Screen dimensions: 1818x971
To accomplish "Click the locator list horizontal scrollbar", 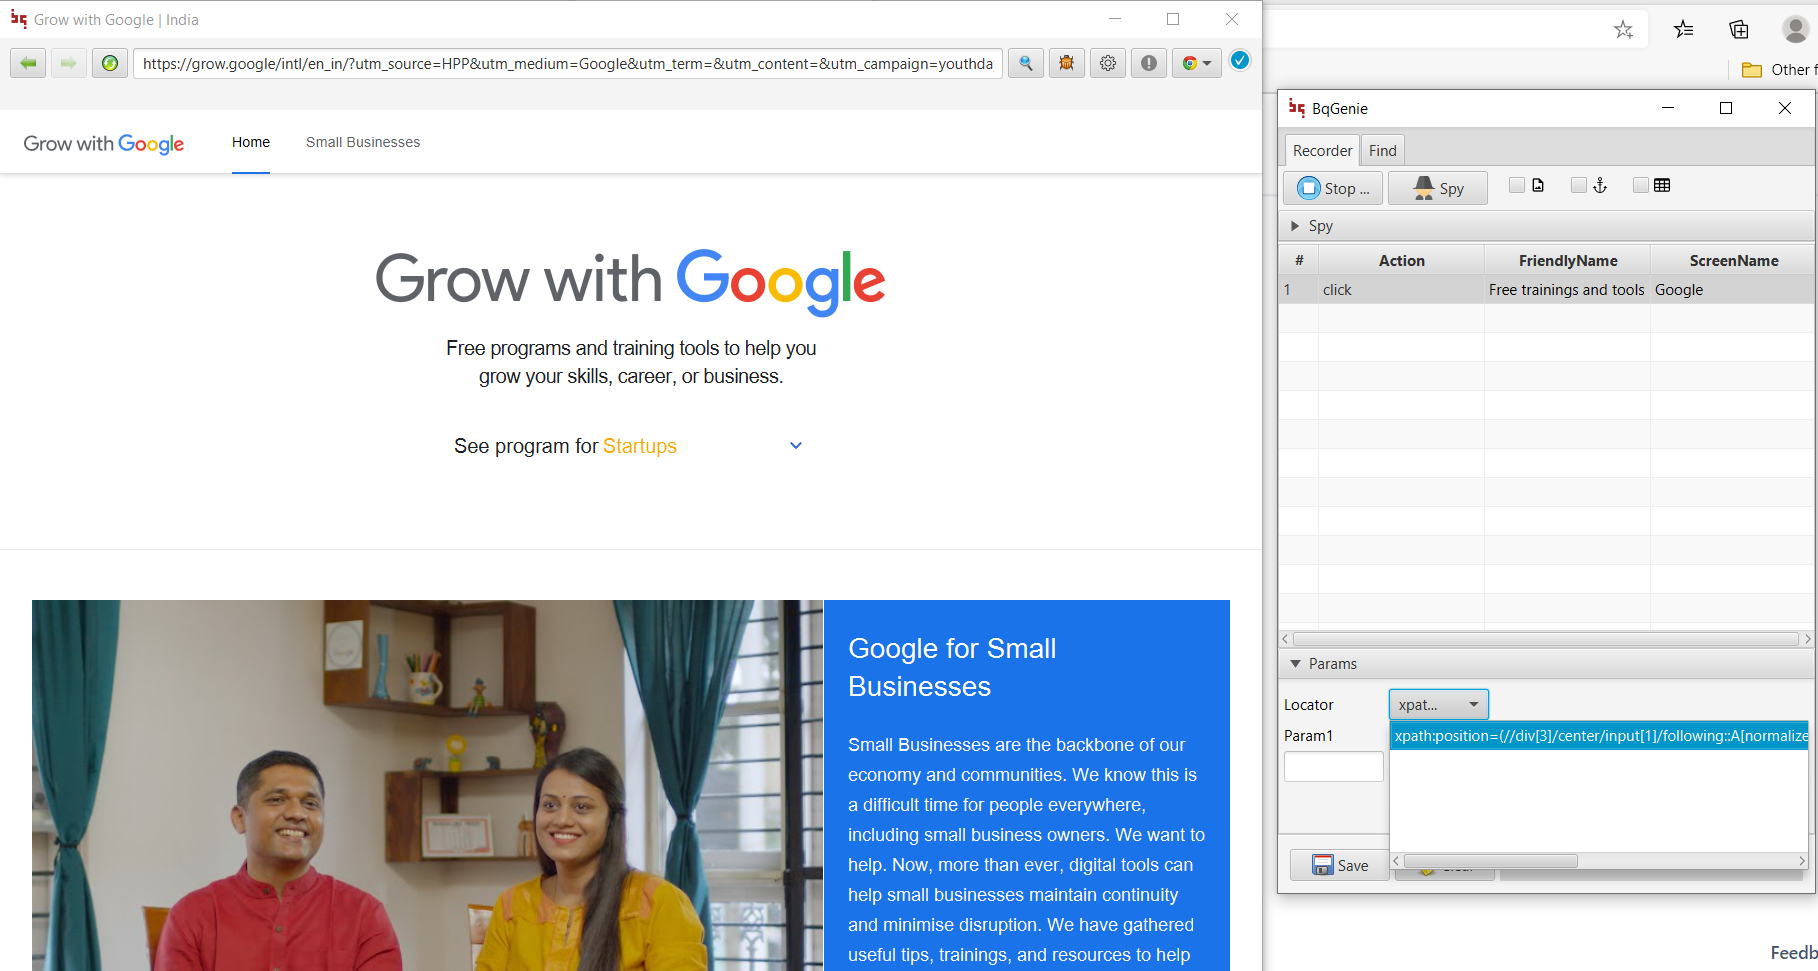I will click(x=1490, y=861).
